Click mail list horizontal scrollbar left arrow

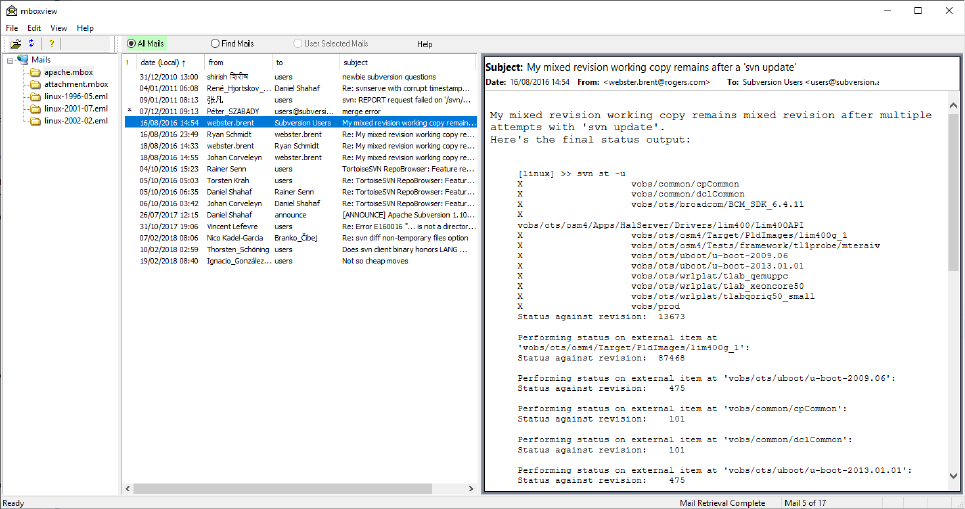(128, 489)
